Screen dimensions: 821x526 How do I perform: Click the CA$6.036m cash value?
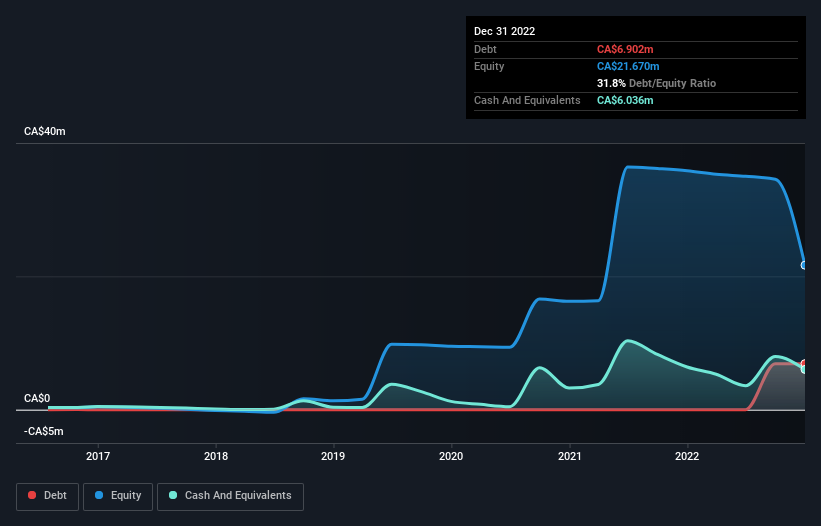tap(625, 100)
